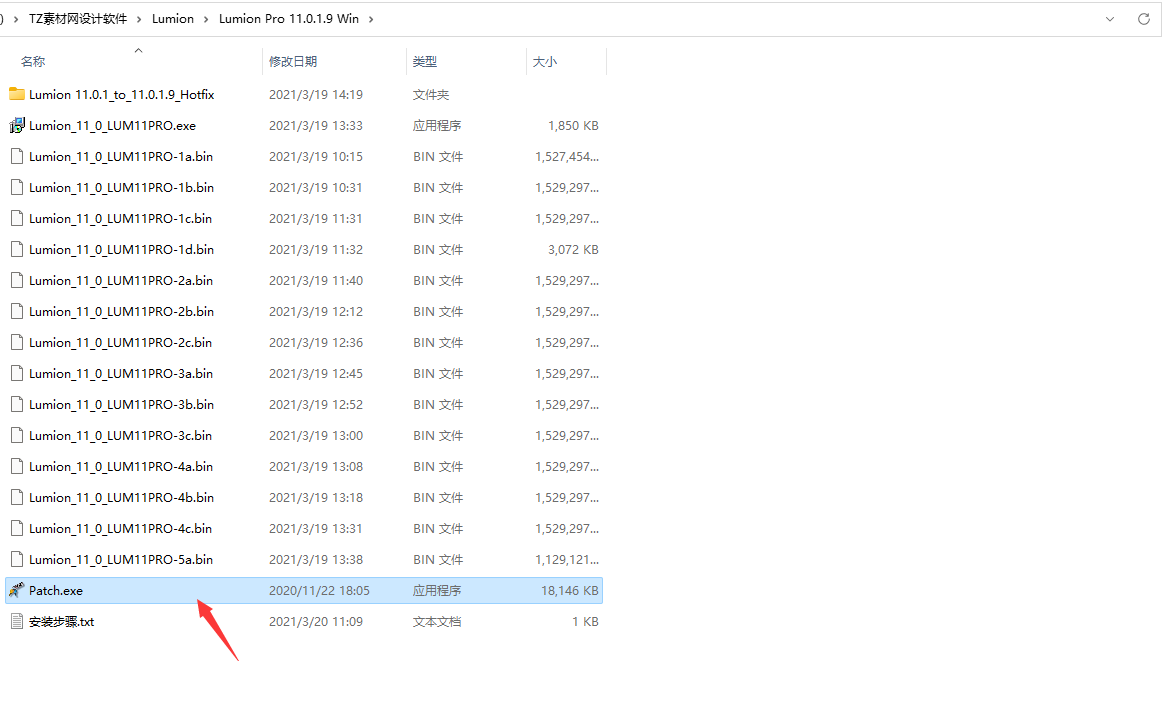Click the 3,072 KB size cell
This screenshot has height=705, width=1172.
pos(573,250)
